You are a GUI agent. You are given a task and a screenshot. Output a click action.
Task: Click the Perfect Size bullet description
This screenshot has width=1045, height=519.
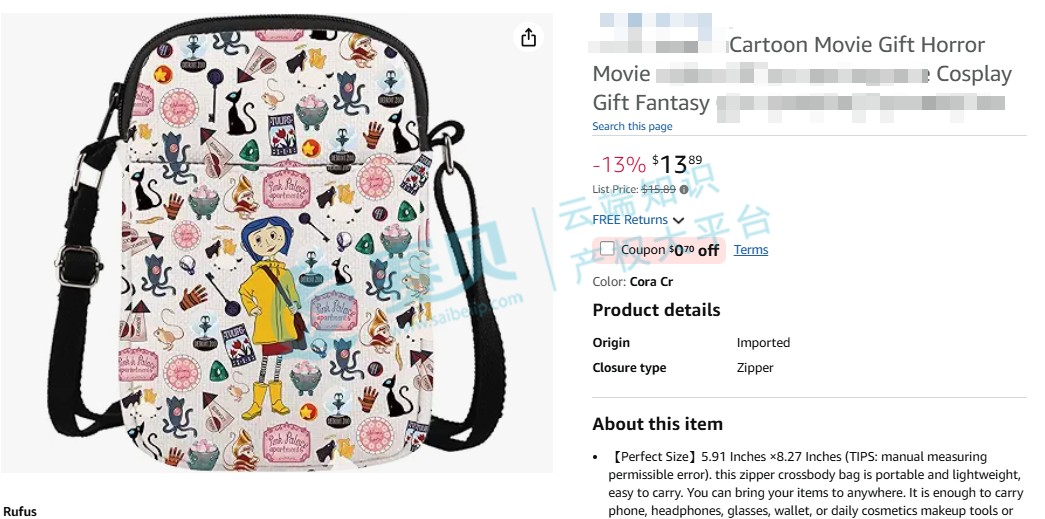tap(815, 484)
